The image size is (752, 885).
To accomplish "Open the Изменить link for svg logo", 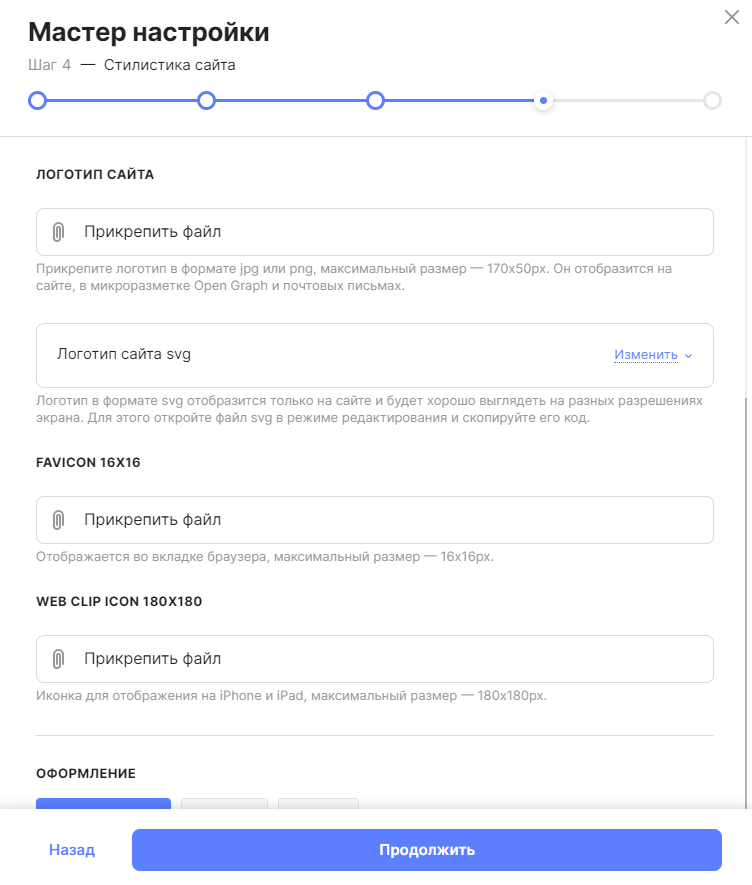I will click(x=646, y=354).
